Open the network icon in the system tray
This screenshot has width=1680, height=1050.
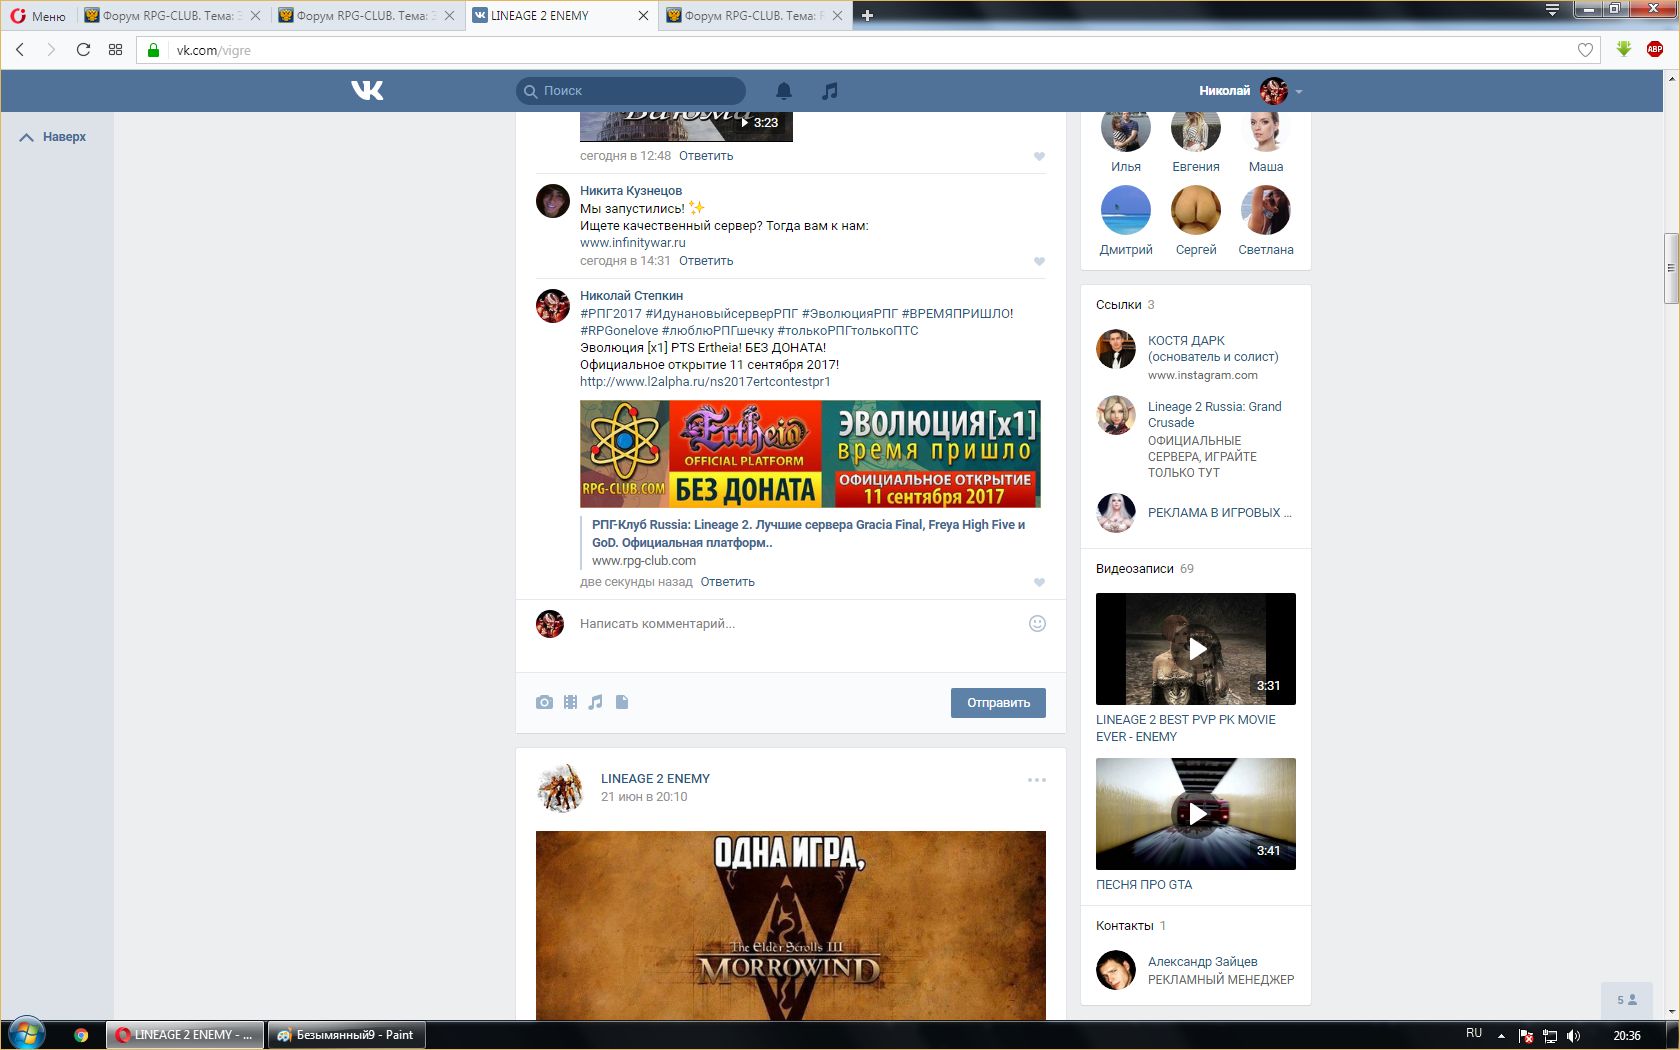pos(1550,1036)
